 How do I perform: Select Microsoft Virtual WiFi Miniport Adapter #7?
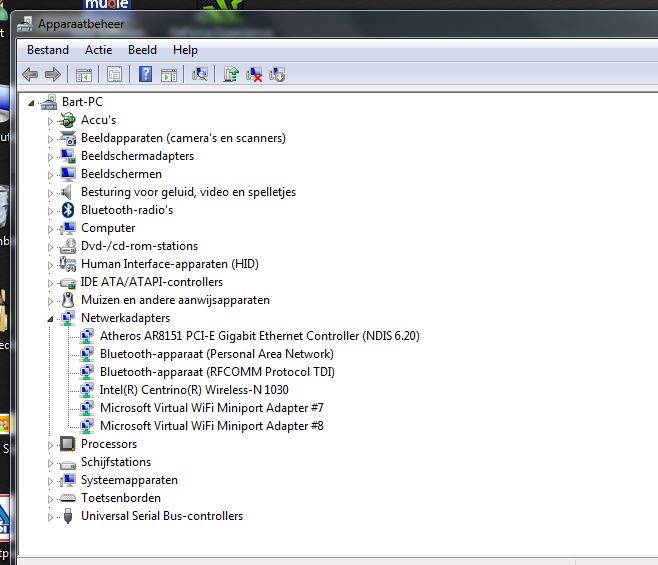(x=212, y=408)
